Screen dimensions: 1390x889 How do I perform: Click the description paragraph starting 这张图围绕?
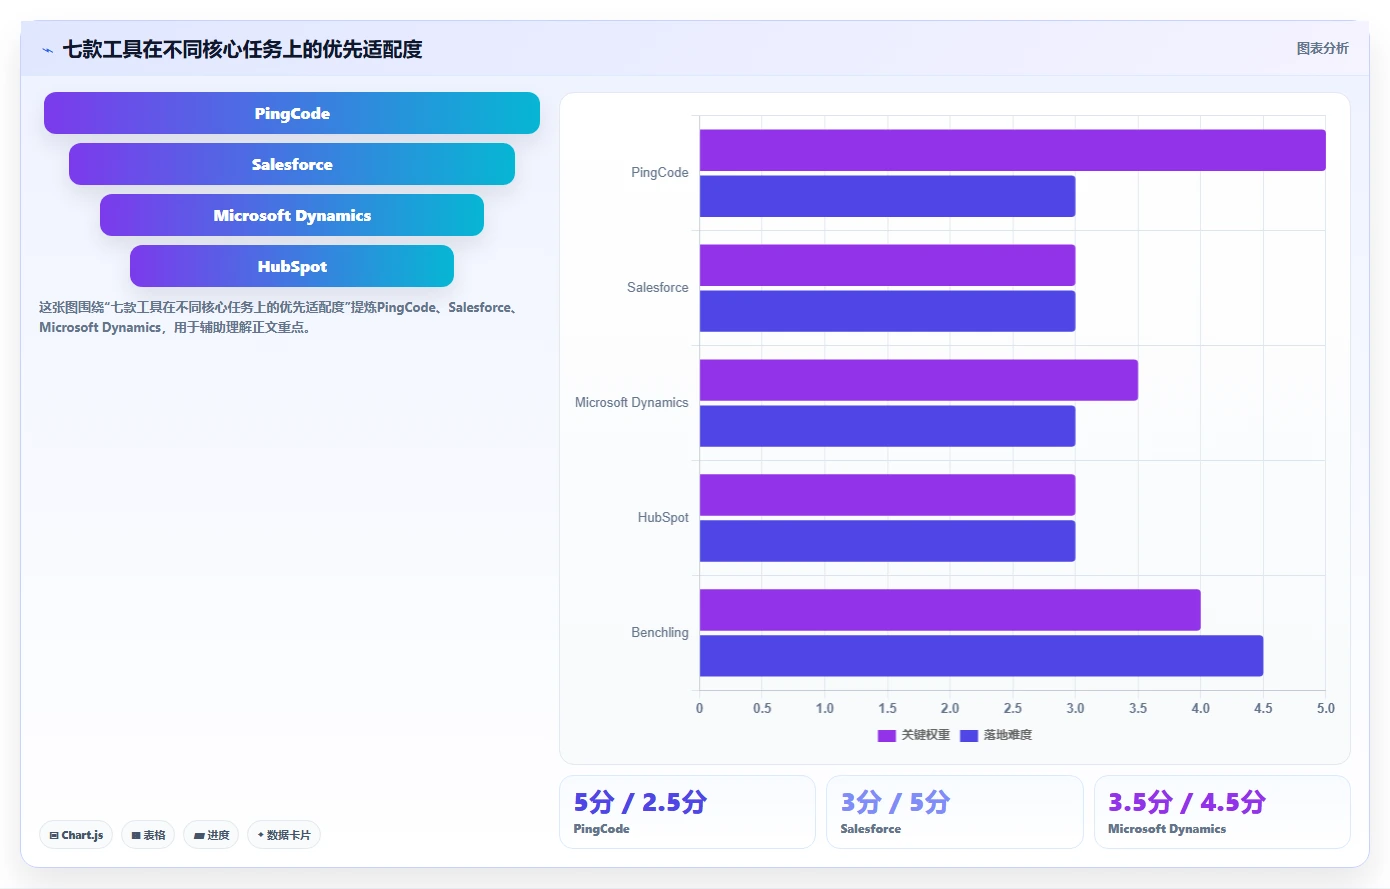(x=281, y=317)
